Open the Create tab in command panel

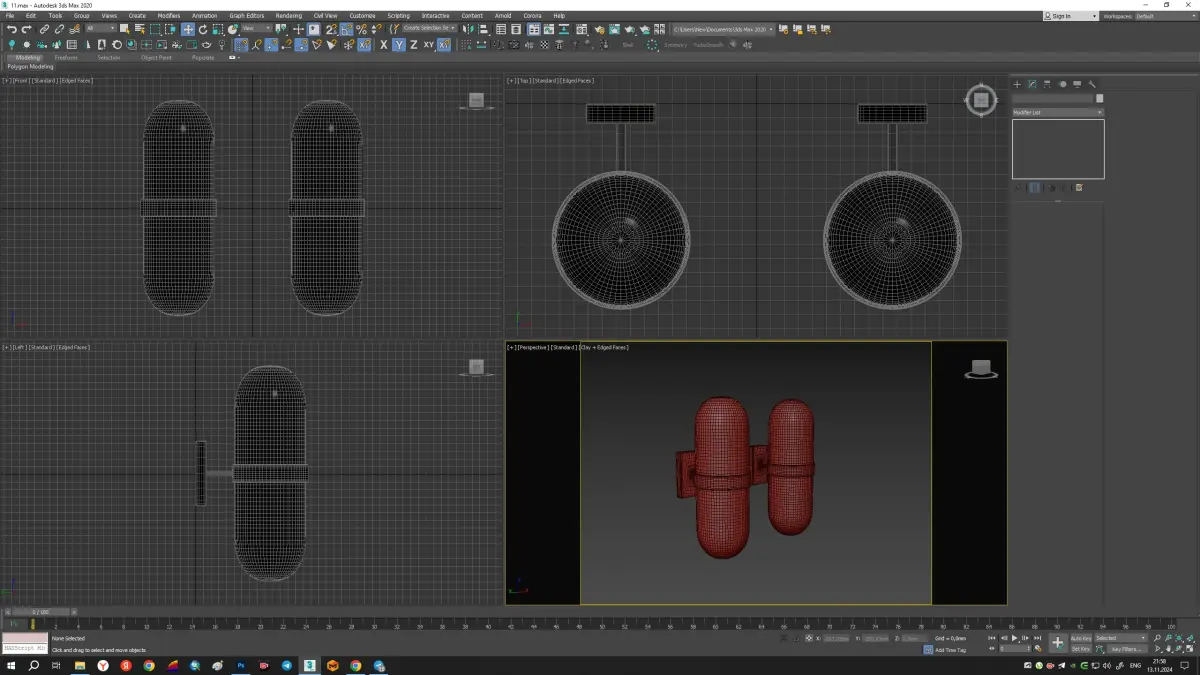pos(1017,84)
